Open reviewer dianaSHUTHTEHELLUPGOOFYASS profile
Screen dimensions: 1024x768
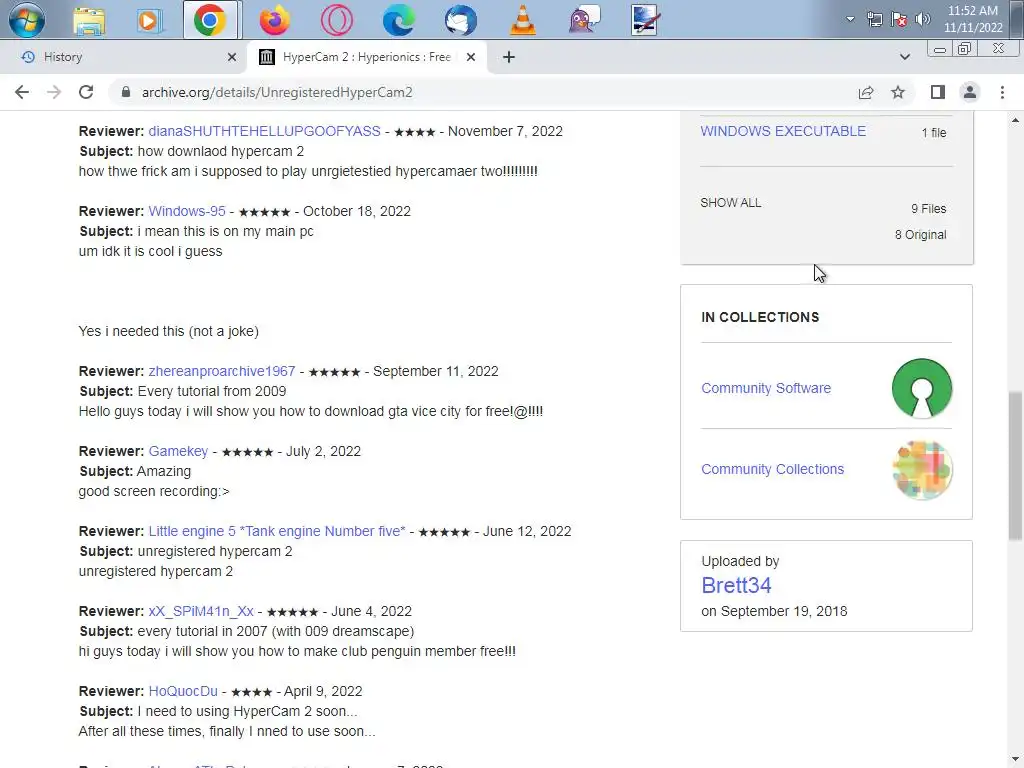[x=264, y=131]
